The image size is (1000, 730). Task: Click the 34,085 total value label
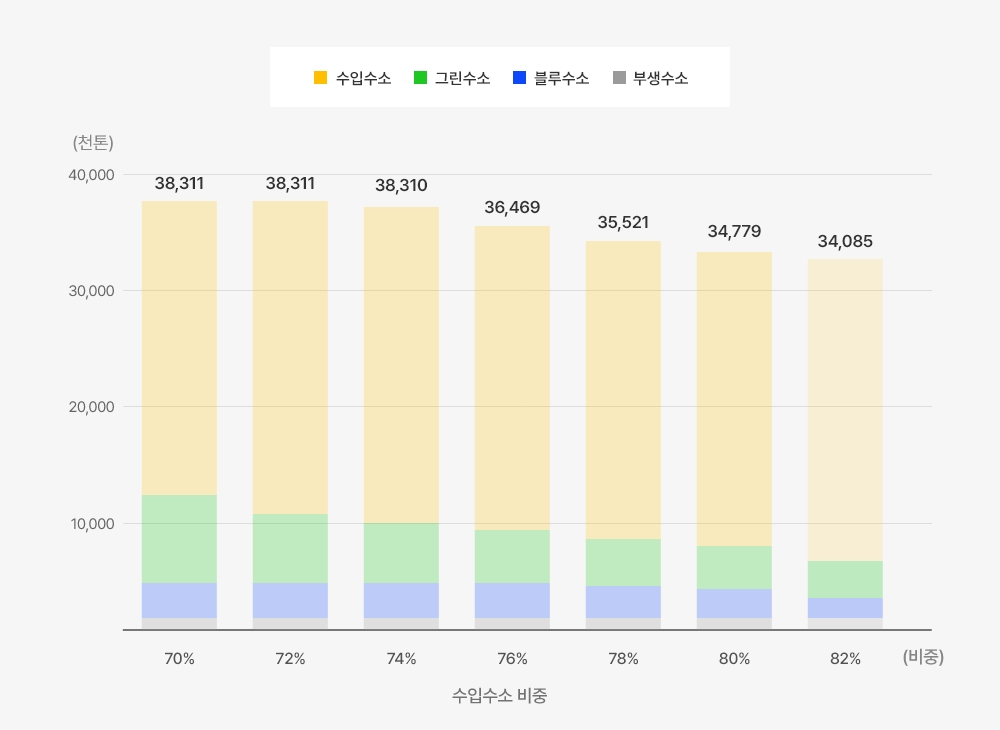coord(845,242)
